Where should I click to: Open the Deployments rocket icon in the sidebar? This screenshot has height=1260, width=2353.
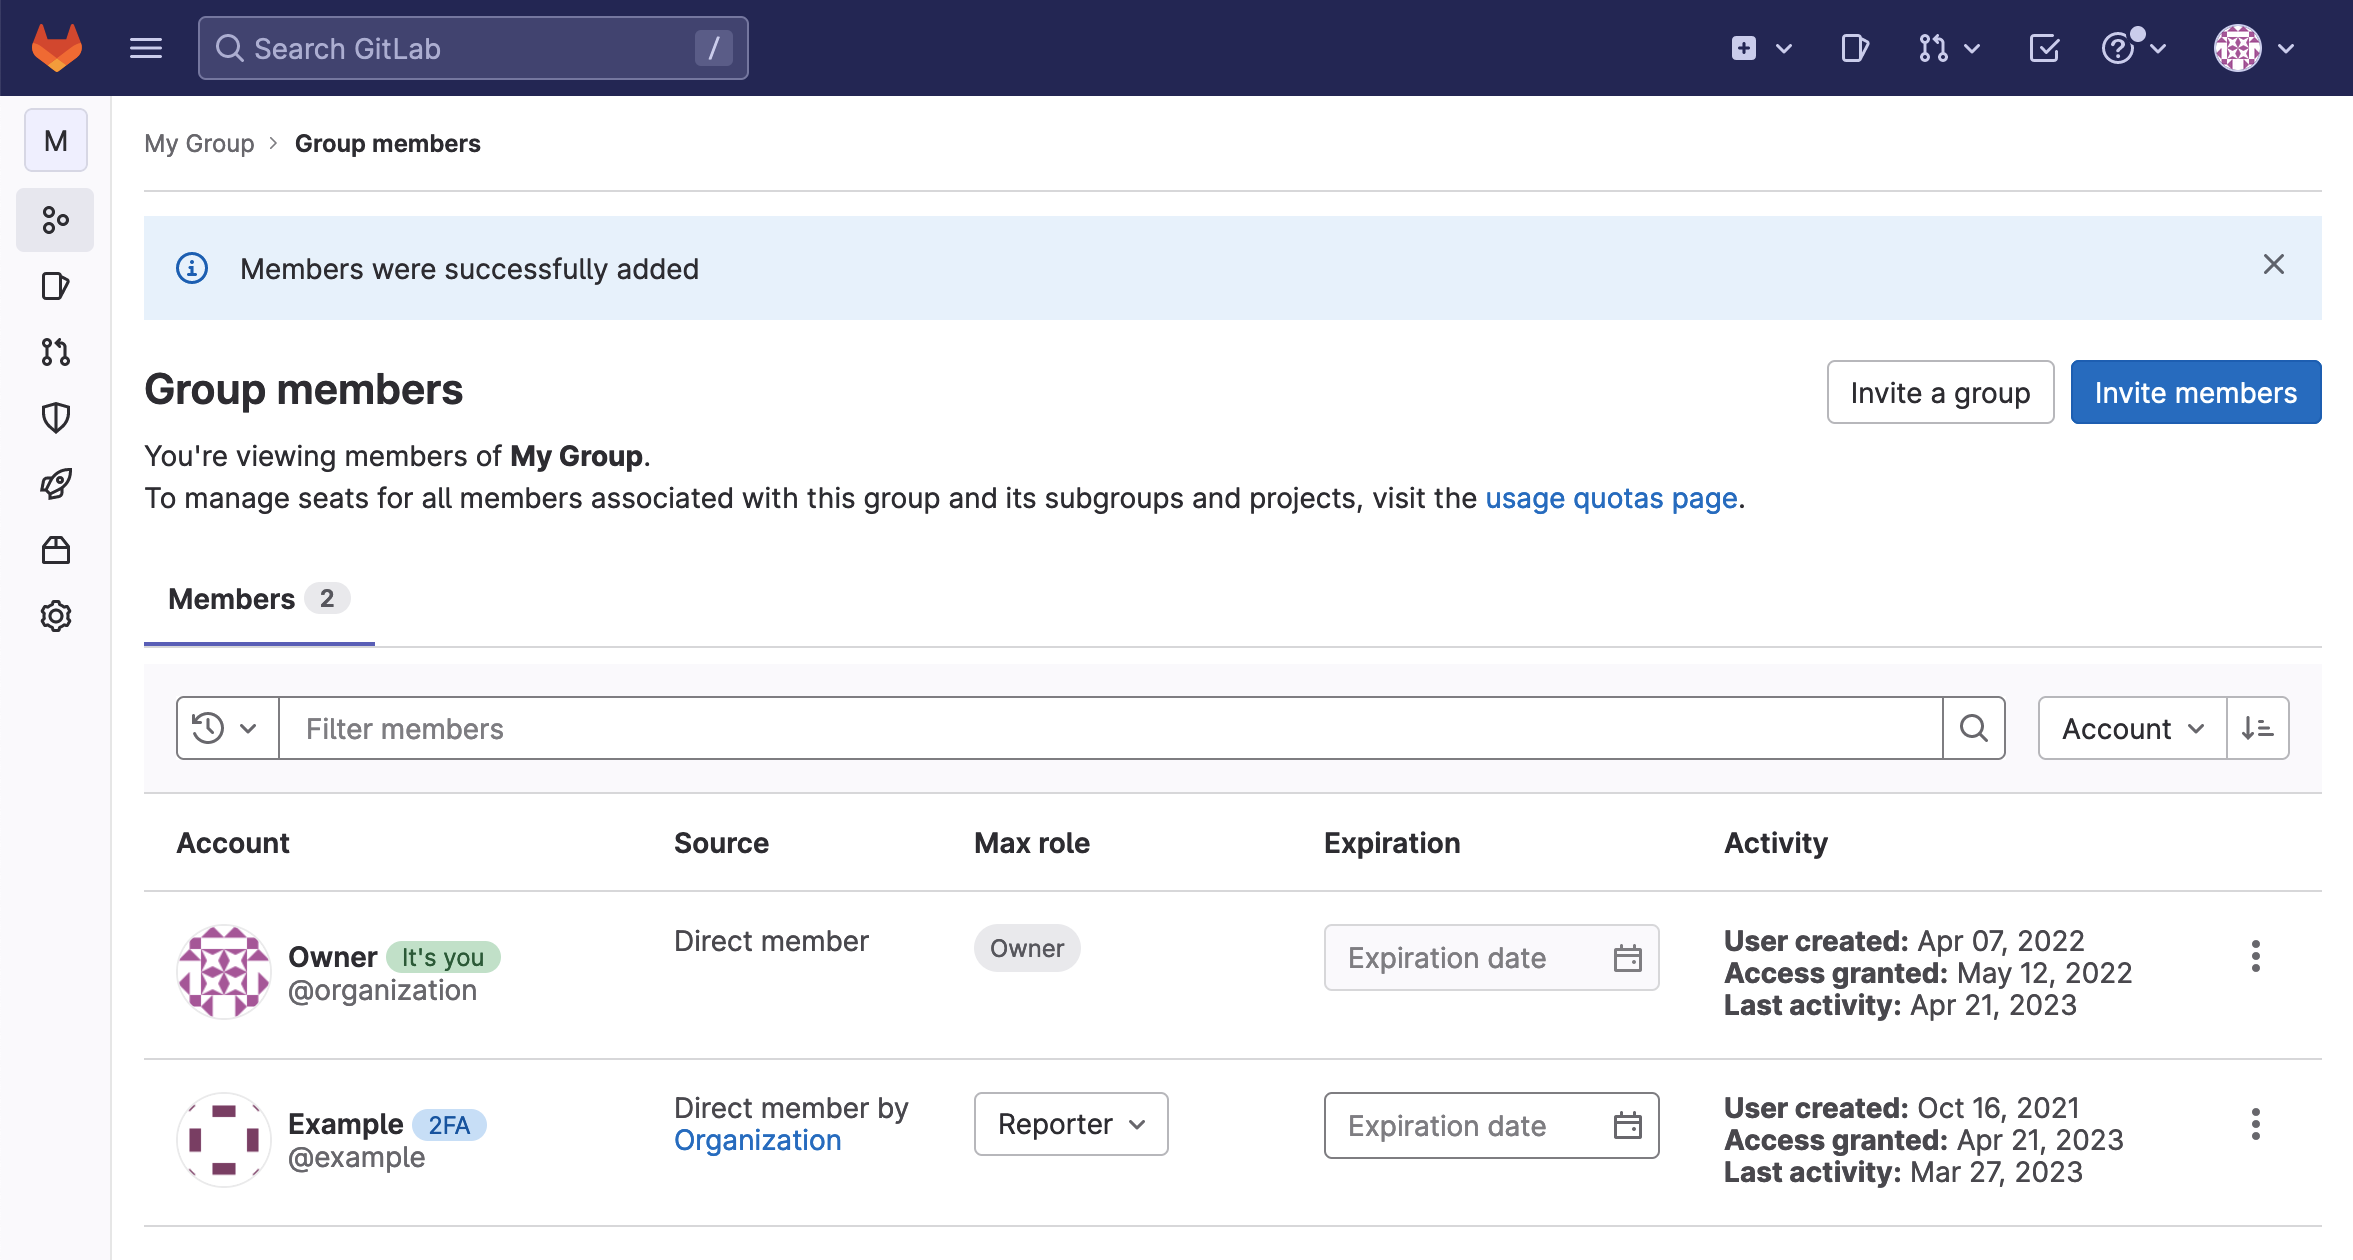coord(56,484)
